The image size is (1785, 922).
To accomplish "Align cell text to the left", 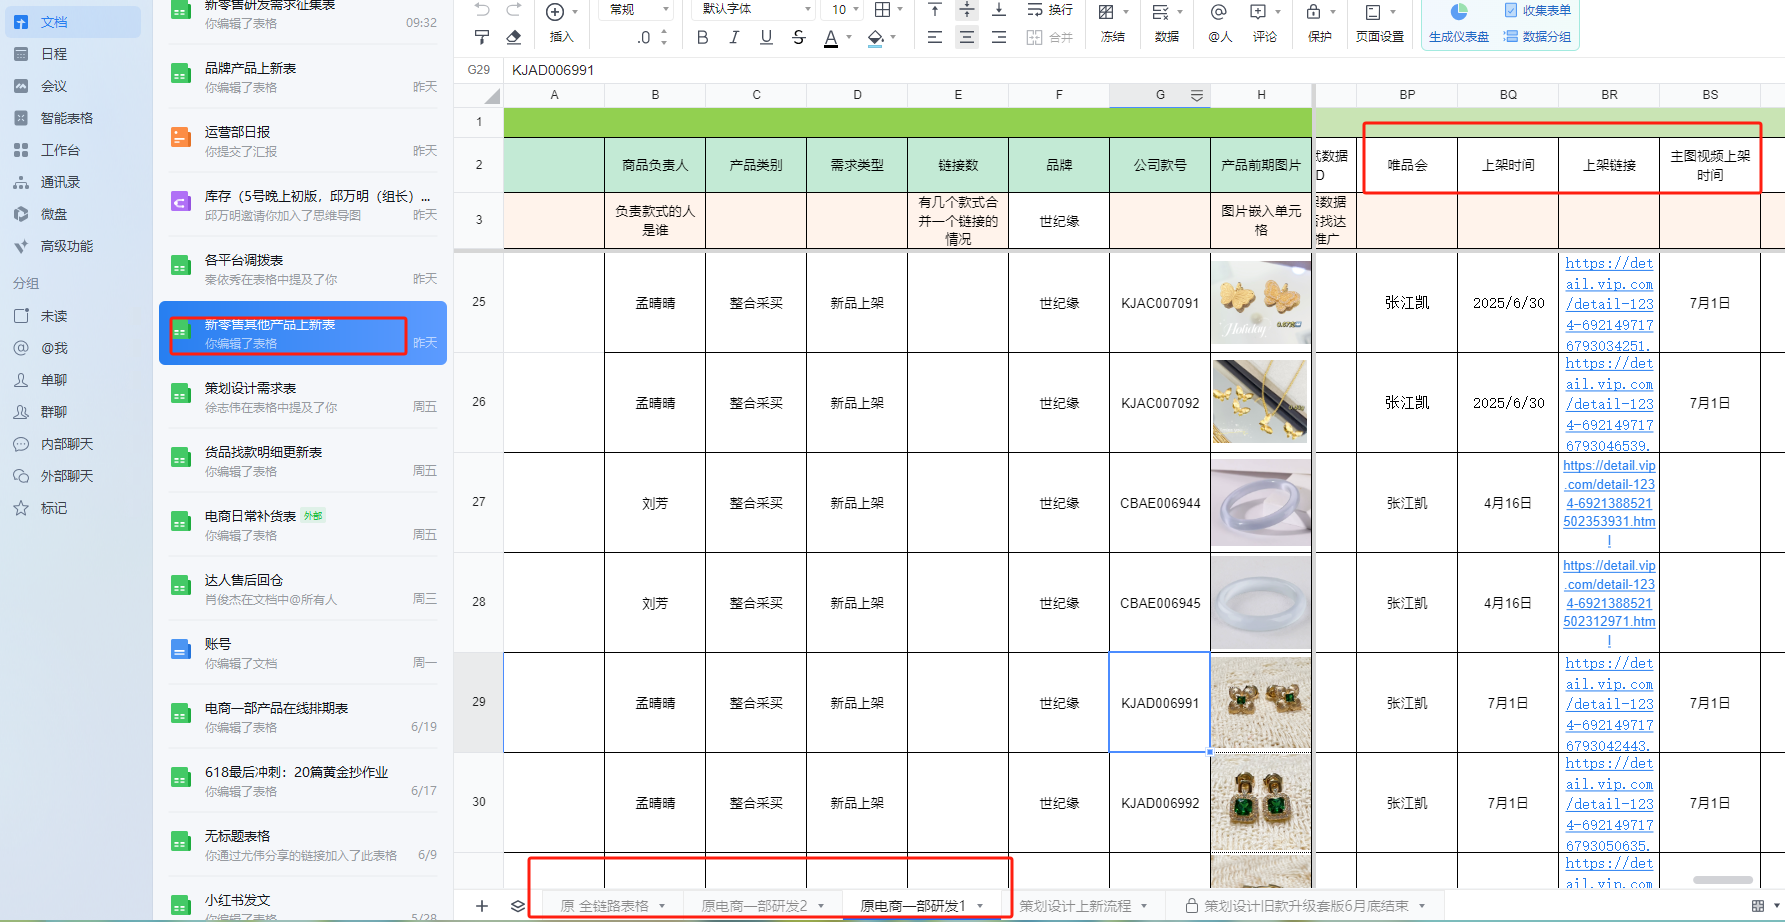I will pyautogui.click(x=934, y=37).
